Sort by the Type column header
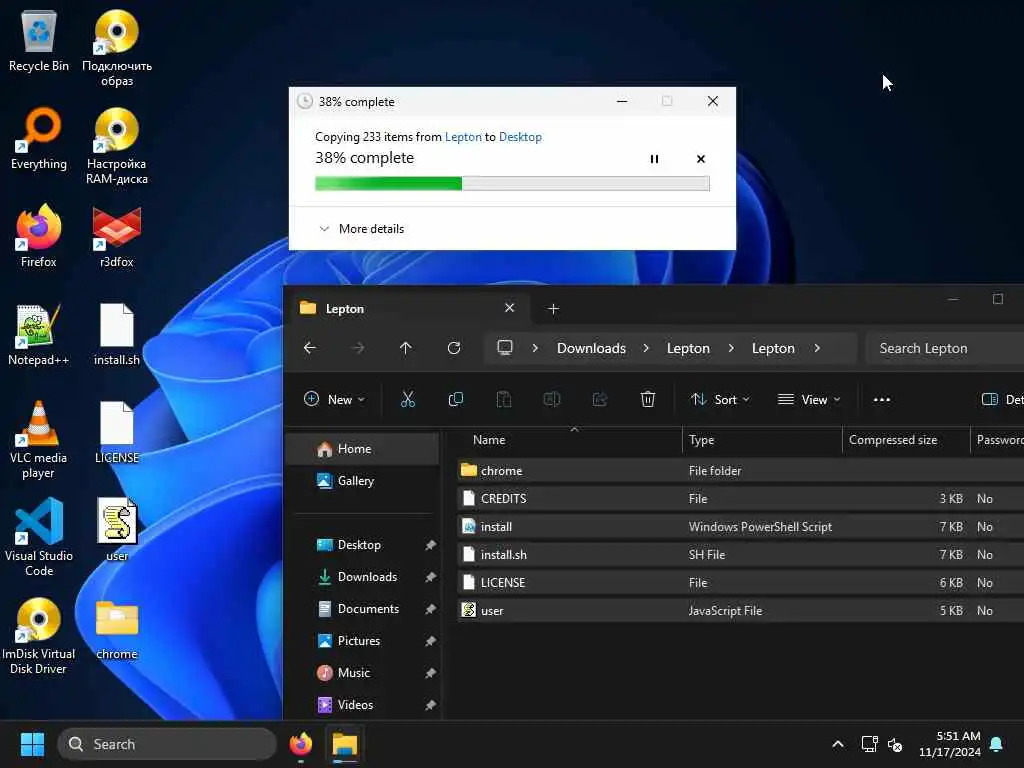 701,440
